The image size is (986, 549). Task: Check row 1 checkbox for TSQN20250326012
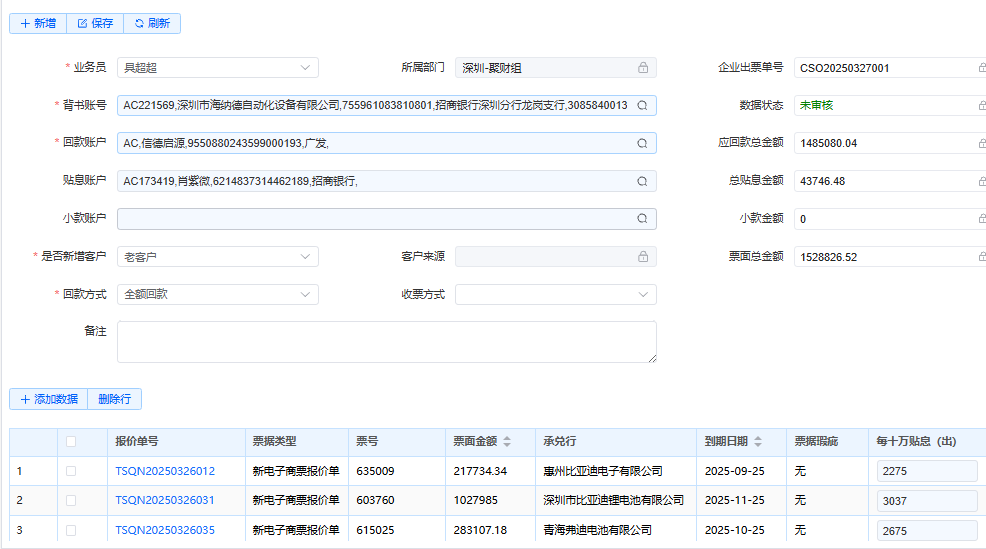71,471
